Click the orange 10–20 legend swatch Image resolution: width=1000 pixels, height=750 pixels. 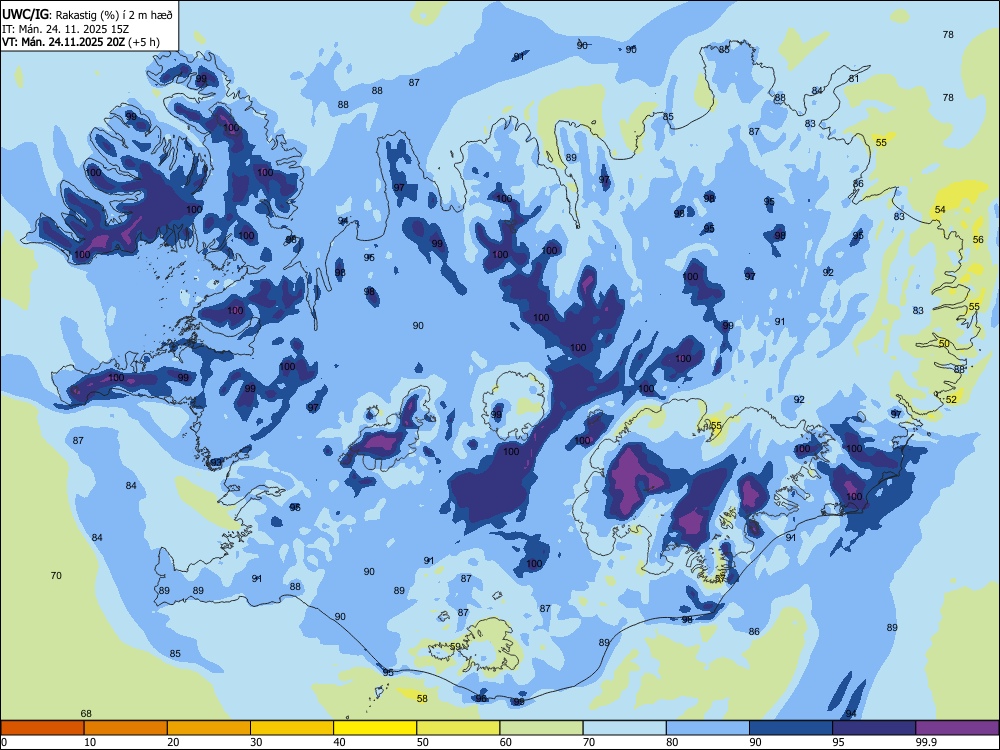[126, 728]
